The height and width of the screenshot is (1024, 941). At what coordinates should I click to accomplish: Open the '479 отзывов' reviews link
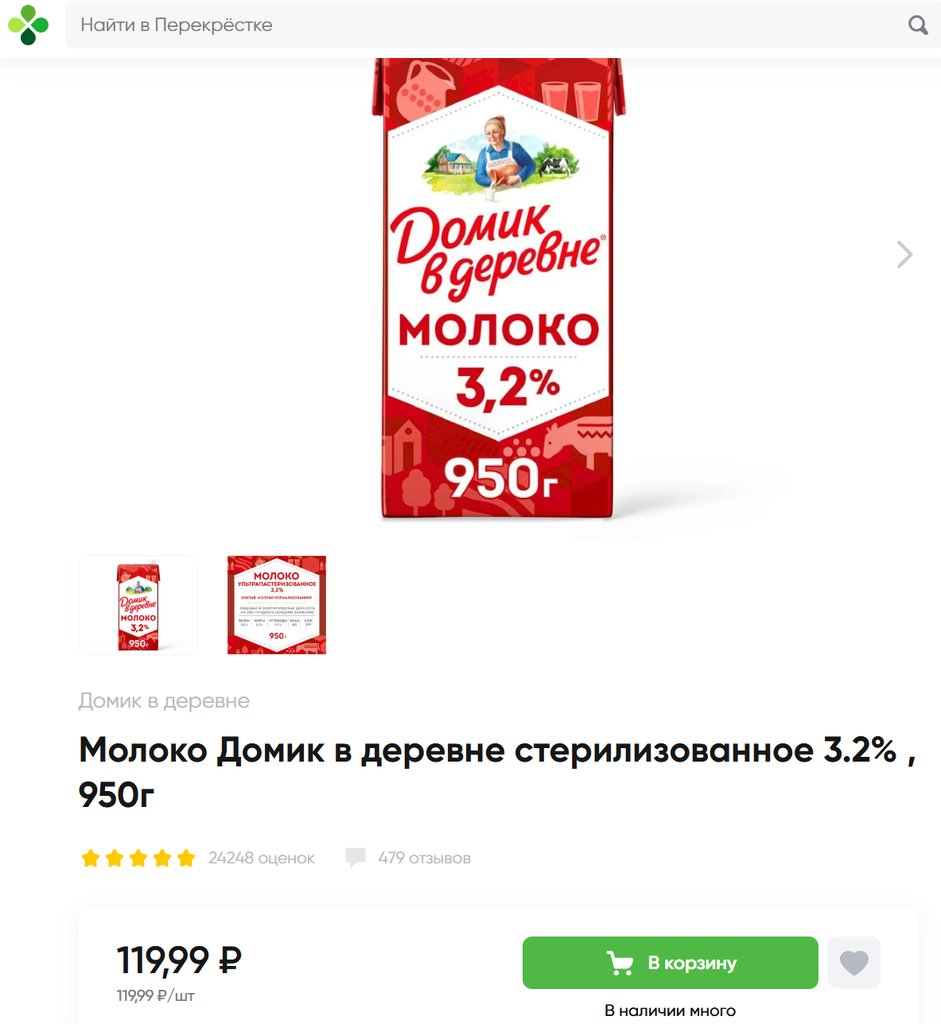[x=424, y=857]
